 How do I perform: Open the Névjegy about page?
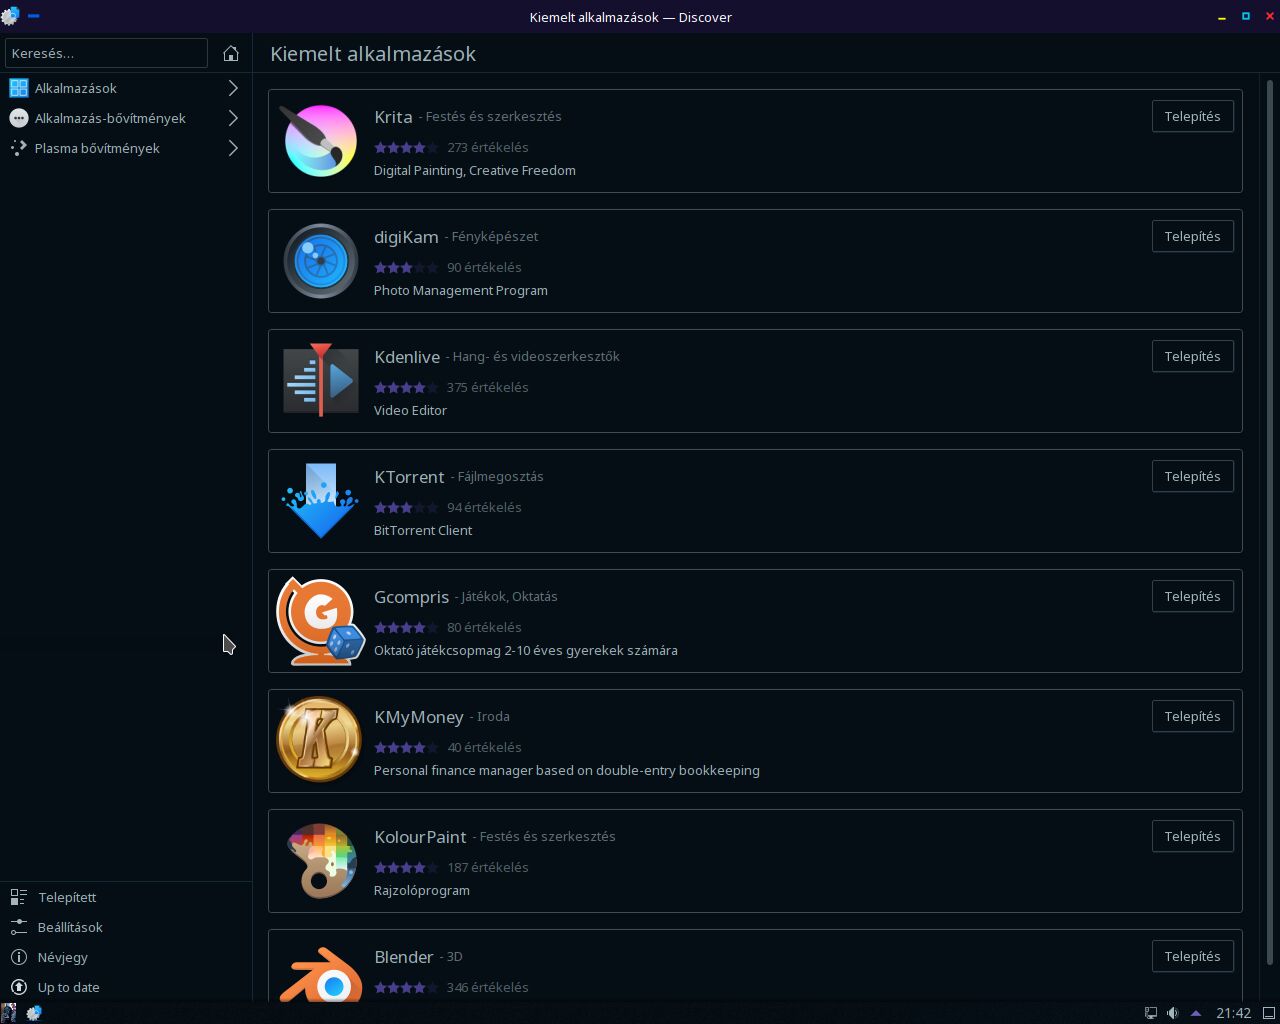pos(126,957)
